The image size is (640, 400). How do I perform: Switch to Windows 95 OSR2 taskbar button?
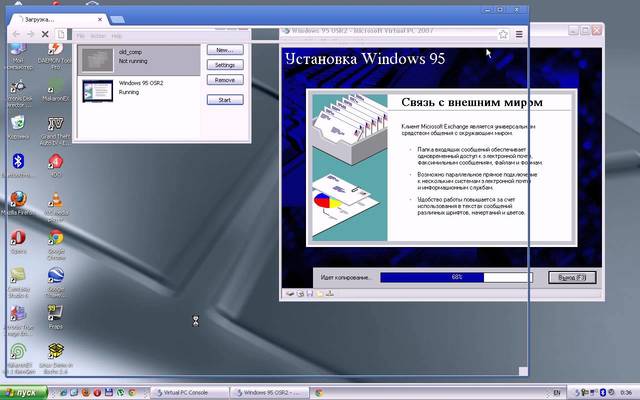[270, 393]
